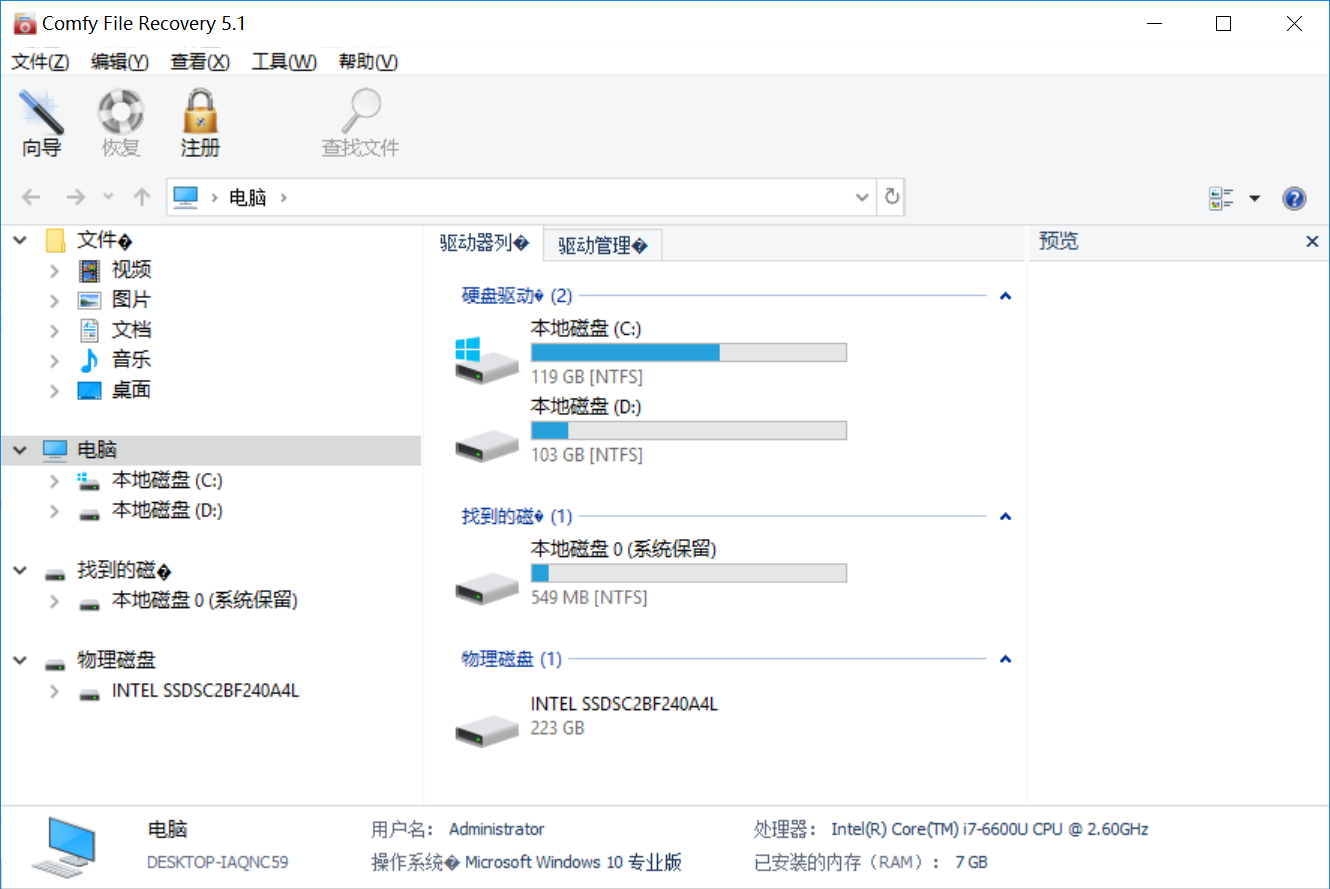Select 文档 document icon in tree
Screen dimensions: 1330x889
tap(90, 330)
